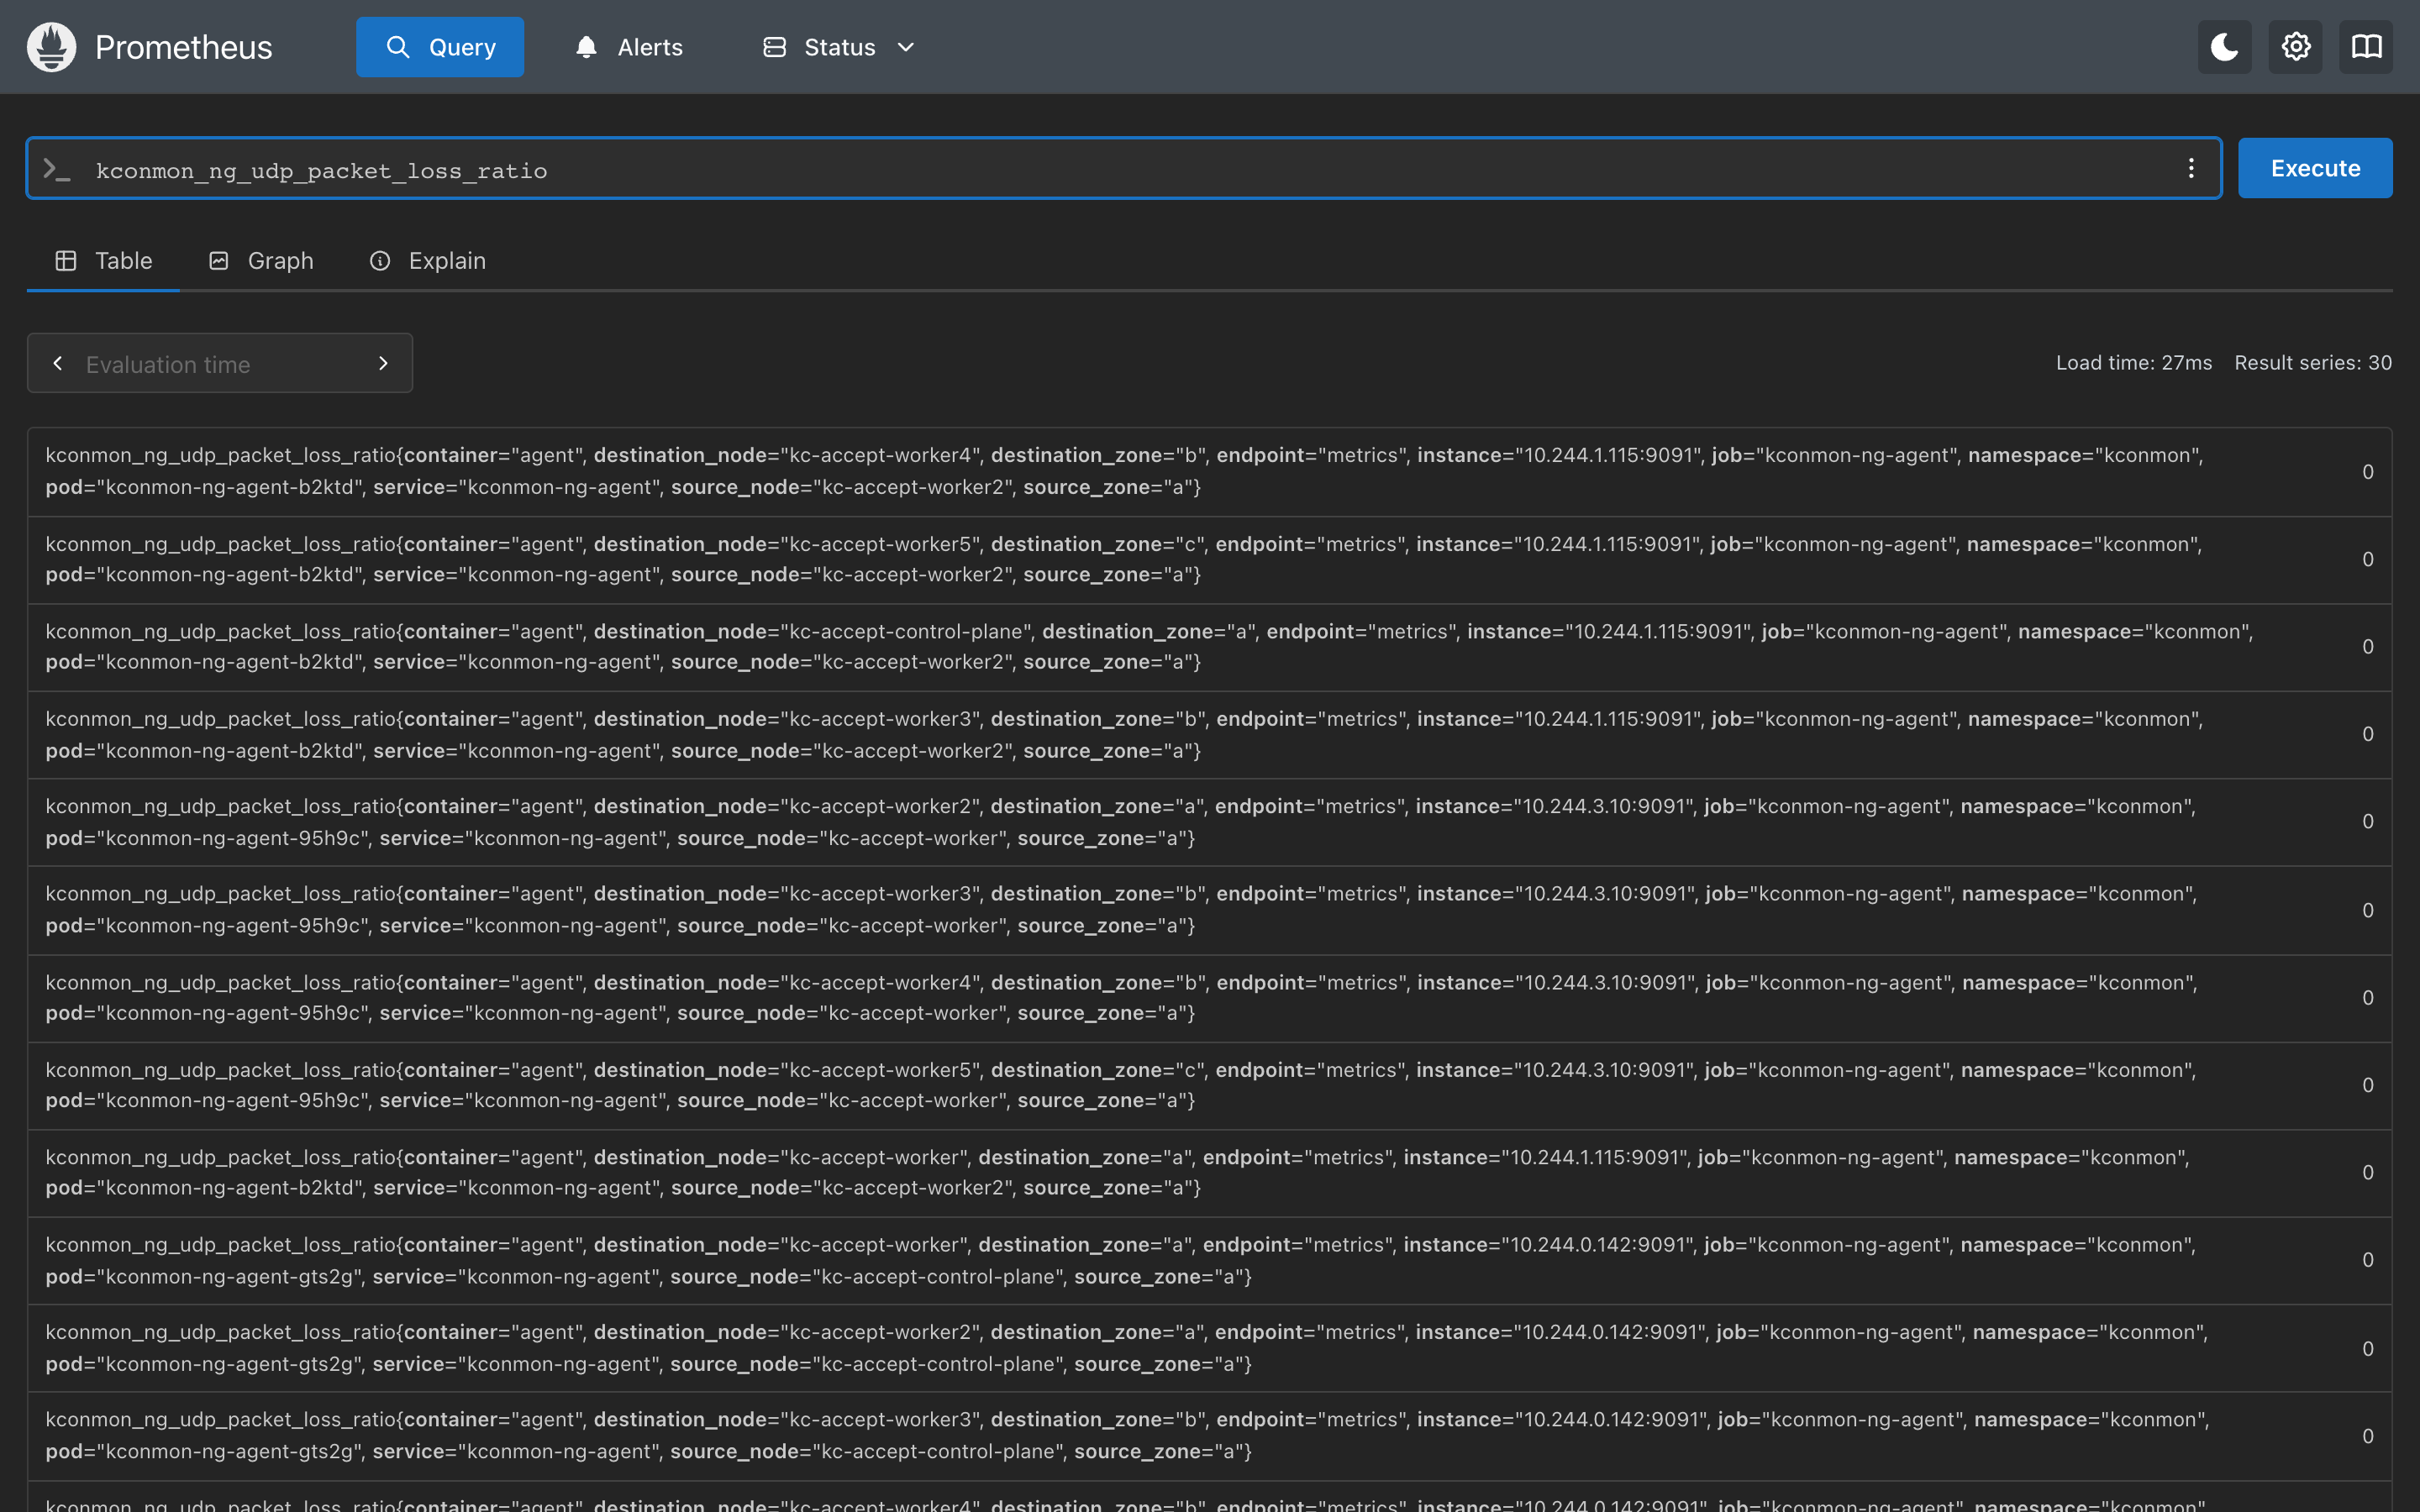Screen dimensions: 2420x1512
Task: Click the Evaluation time input
Action: (220, 363)
